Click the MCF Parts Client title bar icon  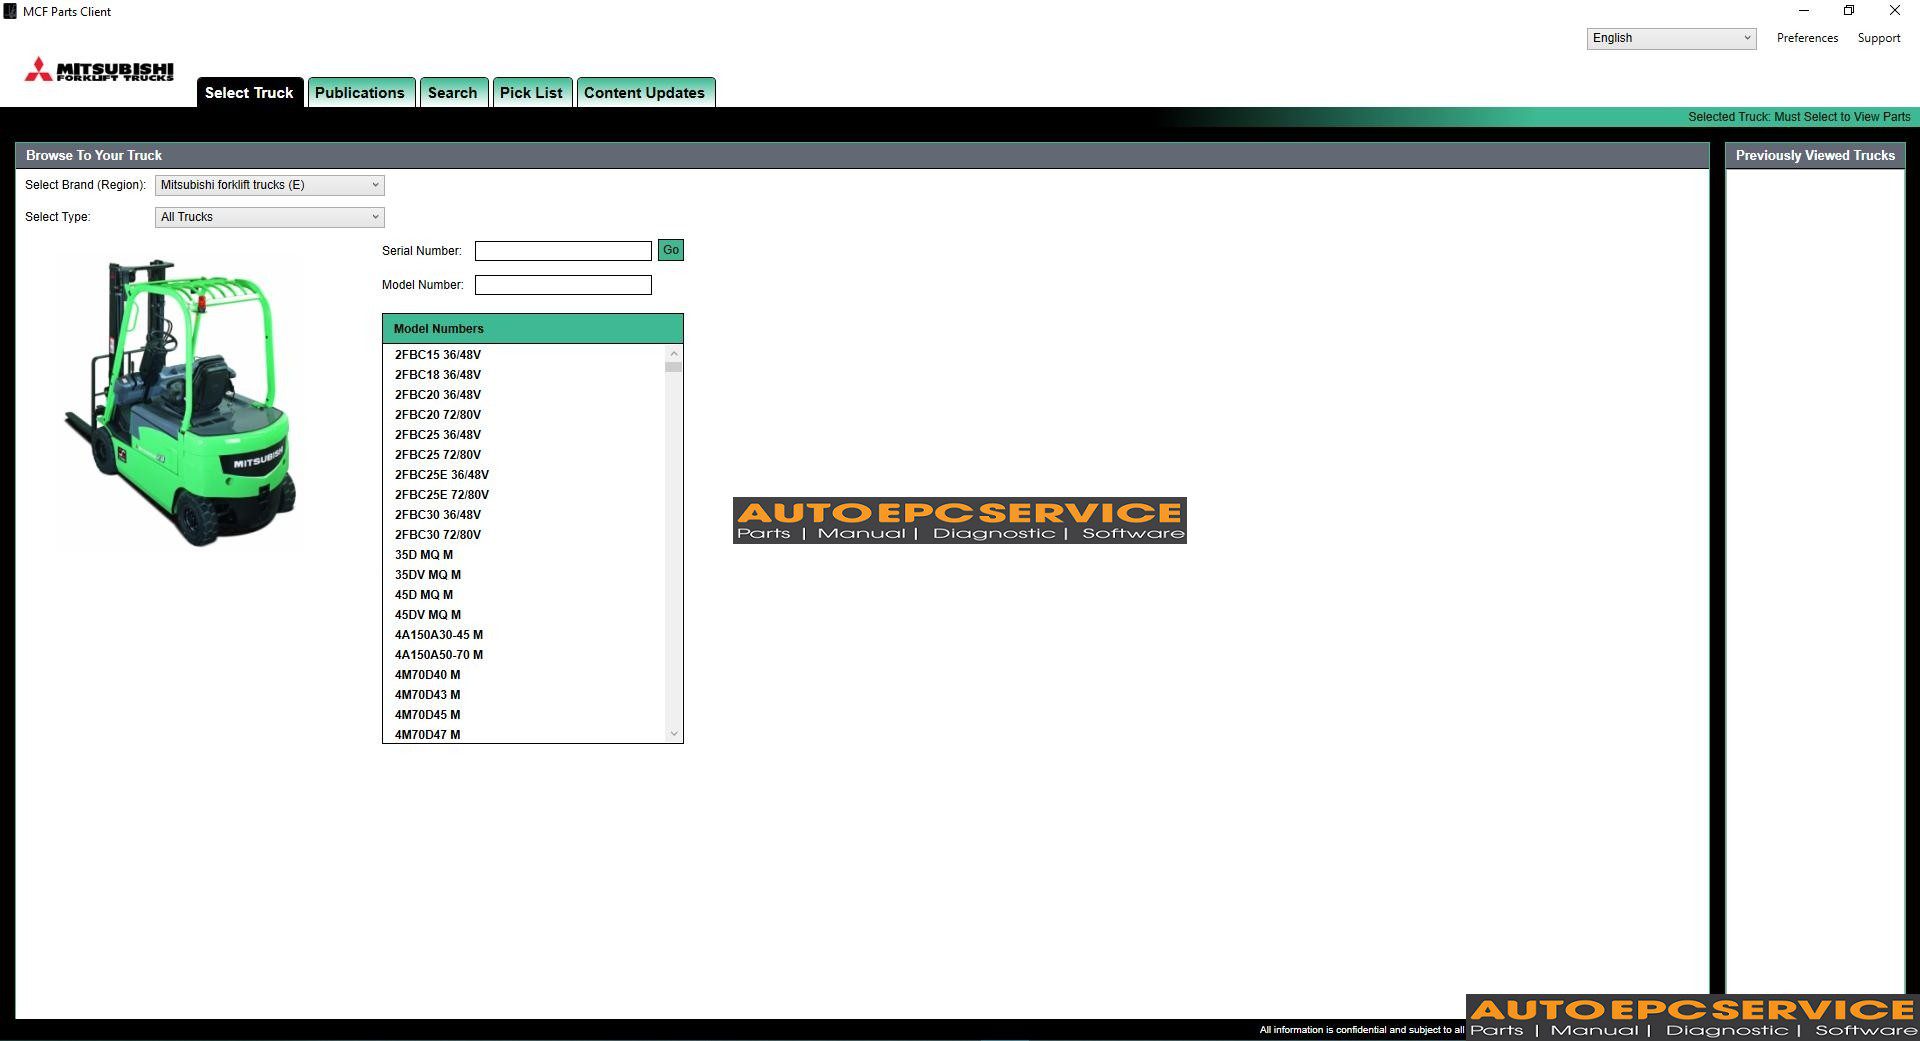10,11
